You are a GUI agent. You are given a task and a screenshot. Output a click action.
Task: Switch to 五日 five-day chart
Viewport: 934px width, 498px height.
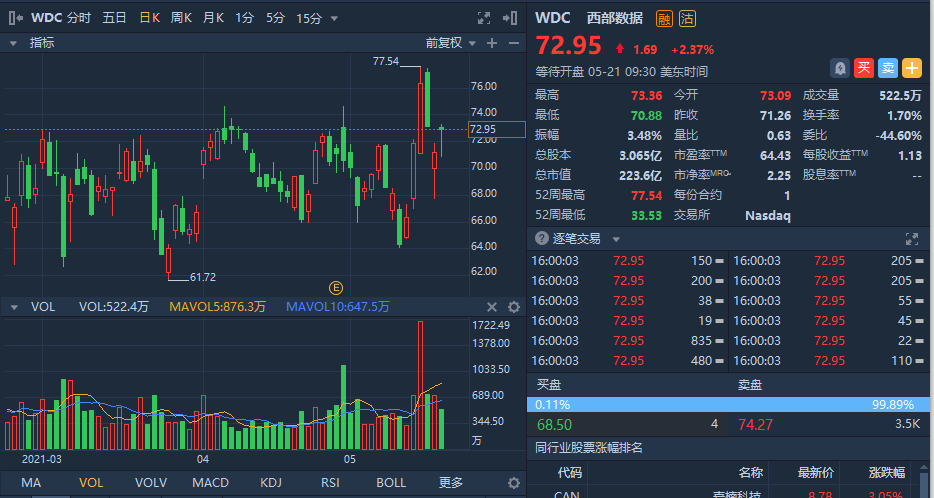[x=114, y=18]
